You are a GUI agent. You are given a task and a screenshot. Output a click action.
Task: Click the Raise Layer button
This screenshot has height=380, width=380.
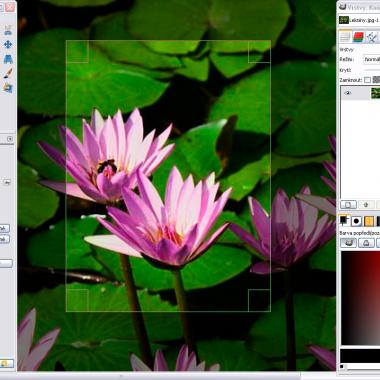[366, 204]
